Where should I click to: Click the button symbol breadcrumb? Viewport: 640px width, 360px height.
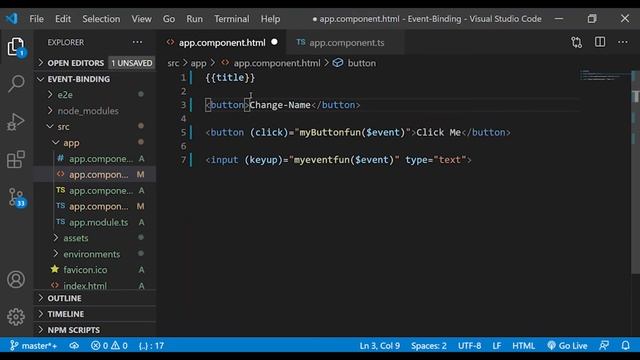point(354,63)
